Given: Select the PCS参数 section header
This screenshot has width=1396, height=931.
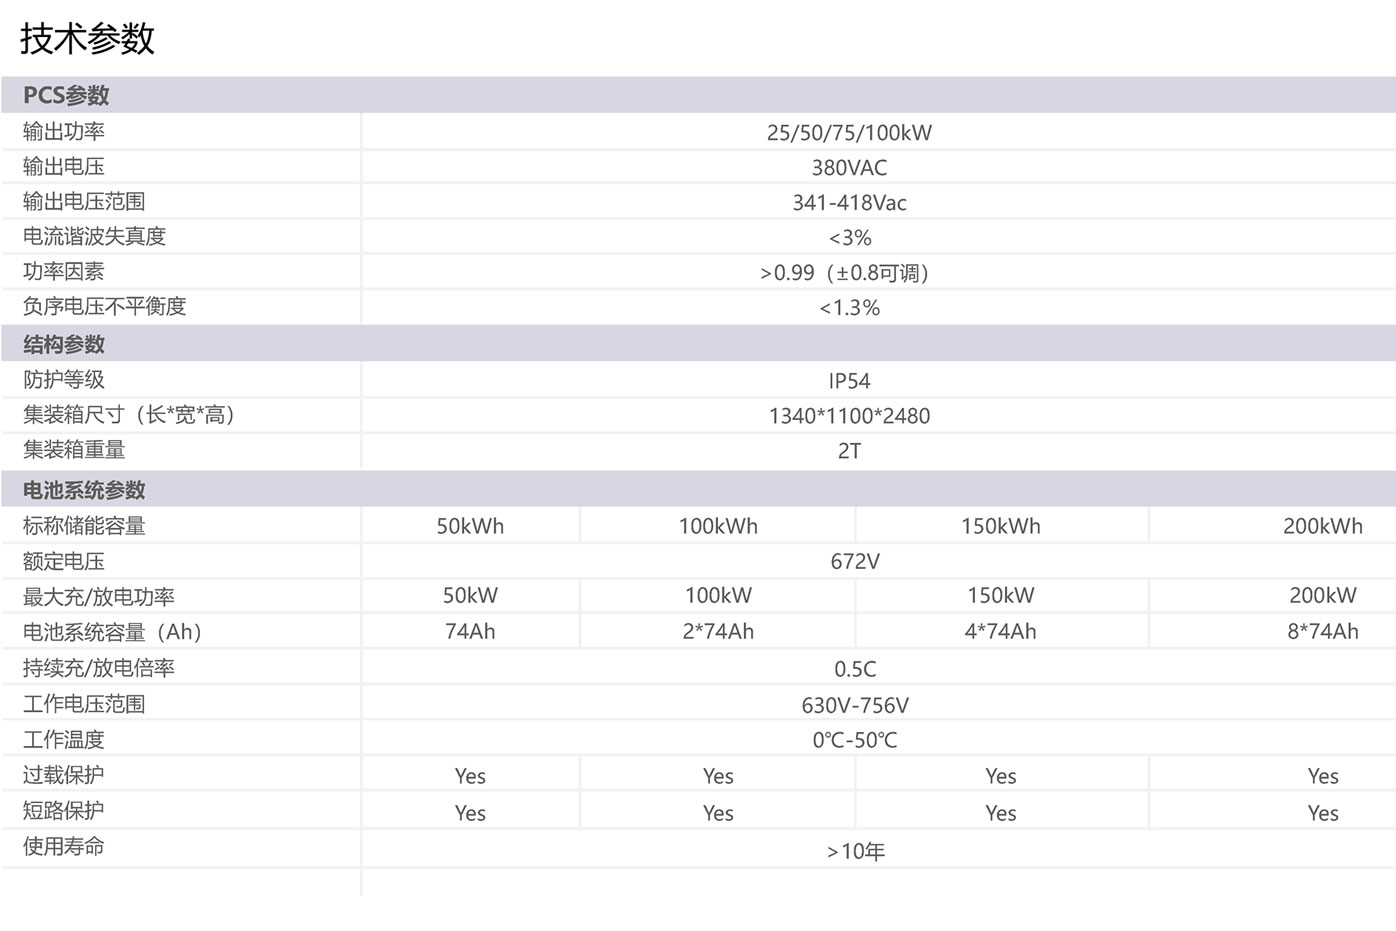Looking at the screenshot, I should point(66,95).
